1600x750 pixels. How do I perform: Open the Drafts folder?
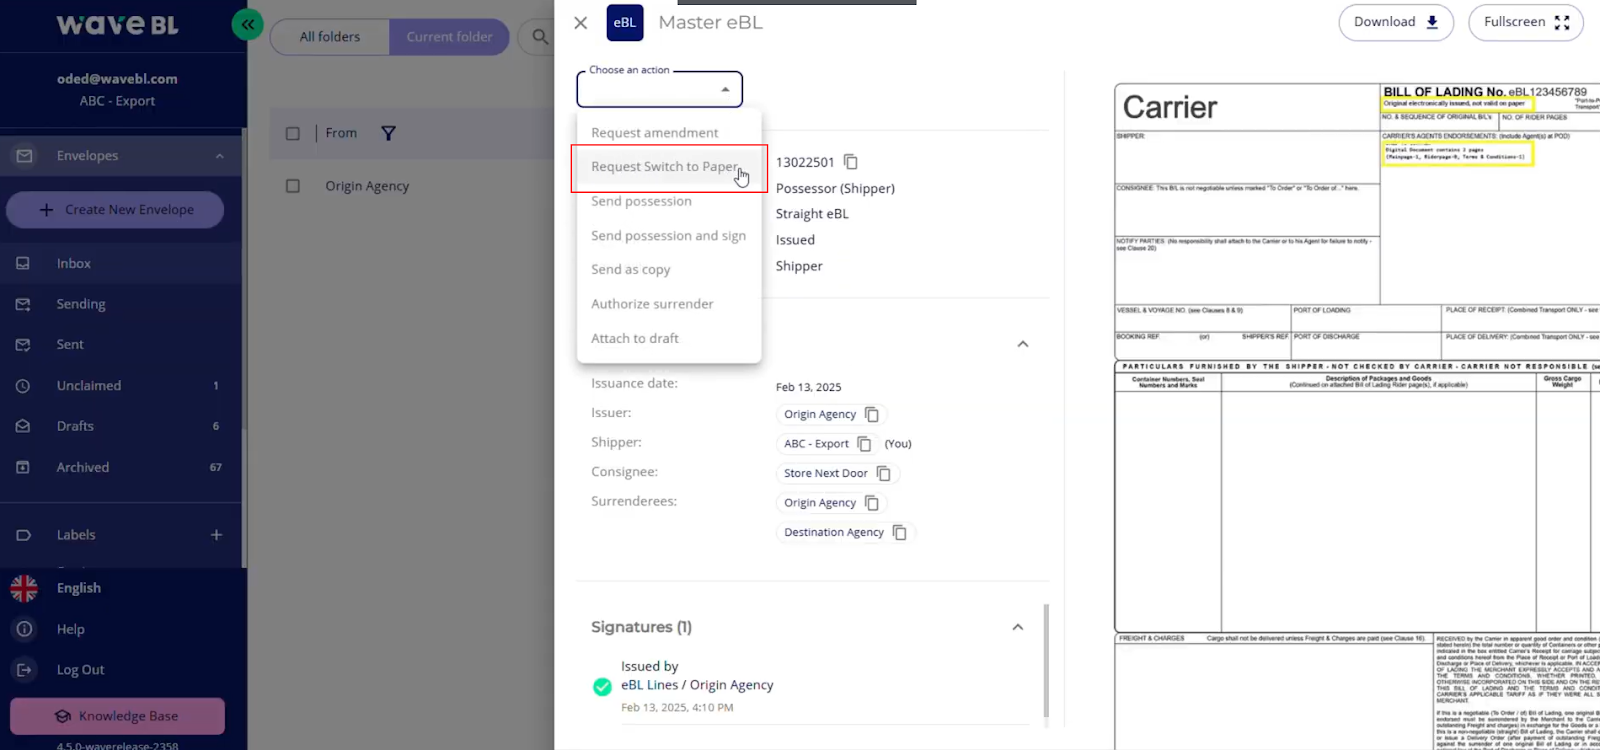(120, 426)
